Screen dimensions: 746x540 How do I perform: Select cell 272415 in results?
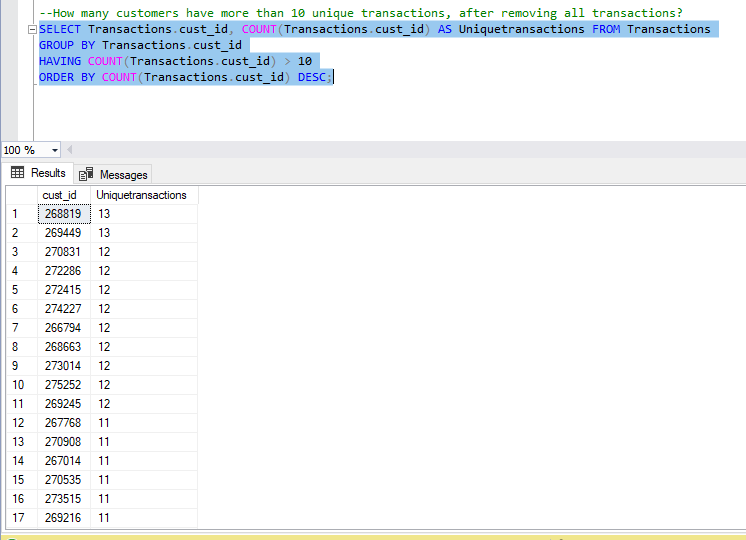(x=64, y=290)
